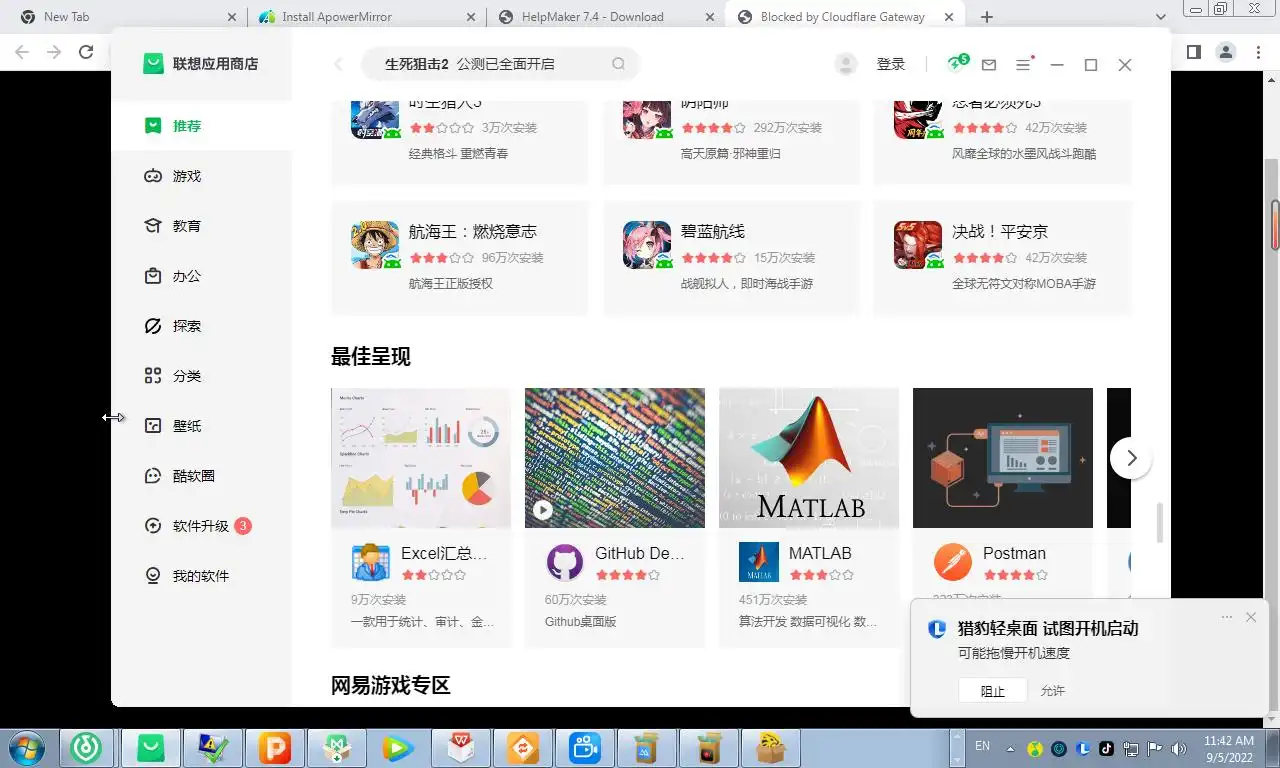Reload the browser page

pos(86,52)
